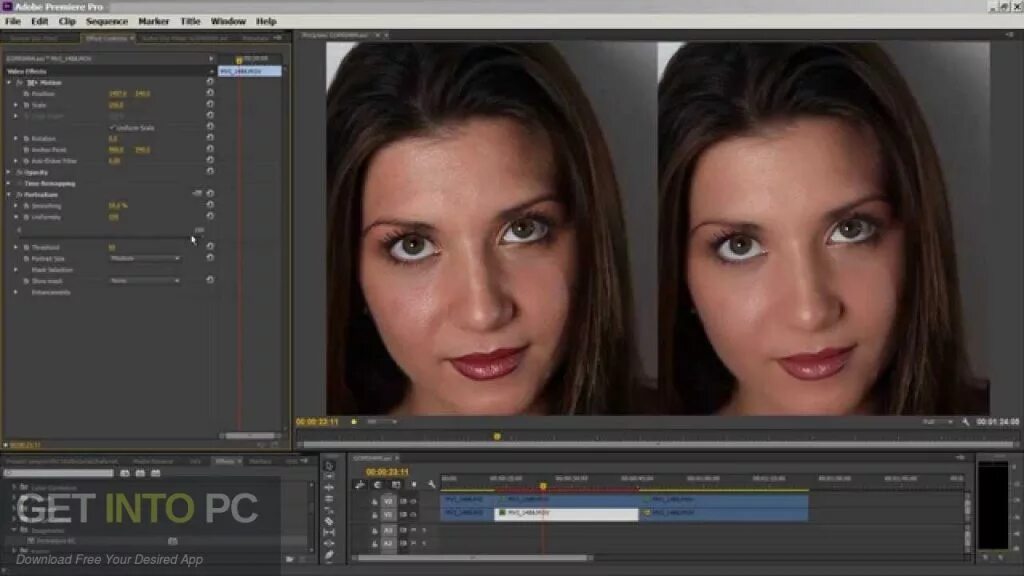The image size is (1024, 576).
Task: Toggle animation stopwatch for Smoothing
Action: click(x=27, y=206)
